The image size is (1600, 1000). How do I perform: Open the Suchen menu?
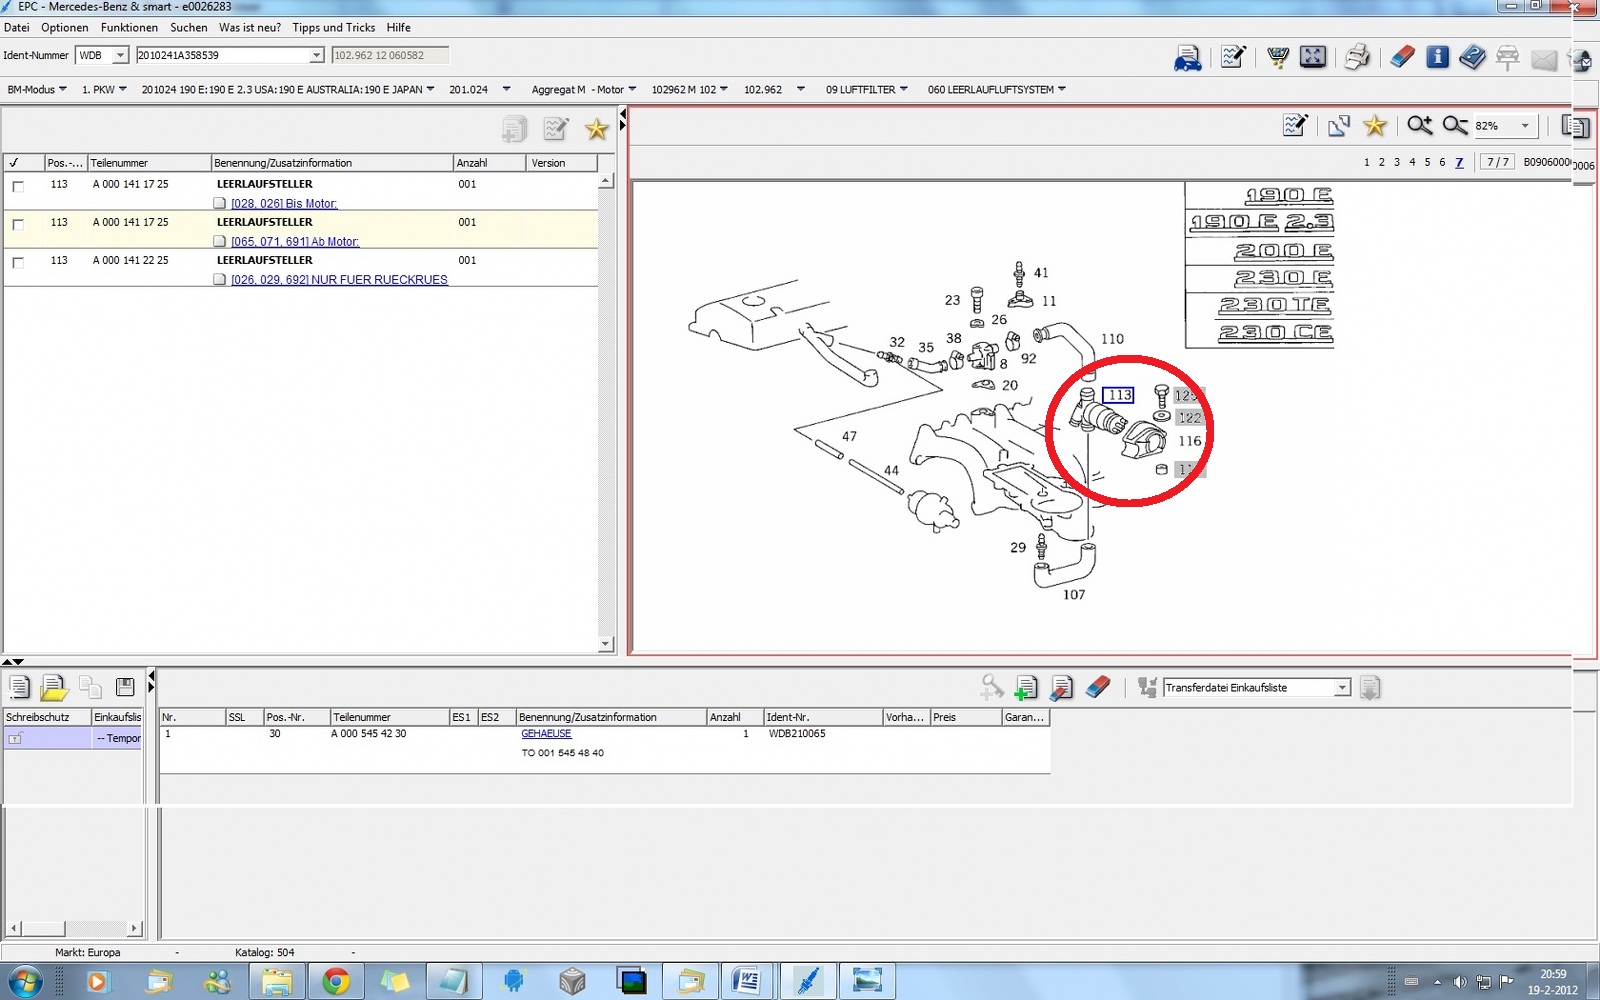[189, 27]
